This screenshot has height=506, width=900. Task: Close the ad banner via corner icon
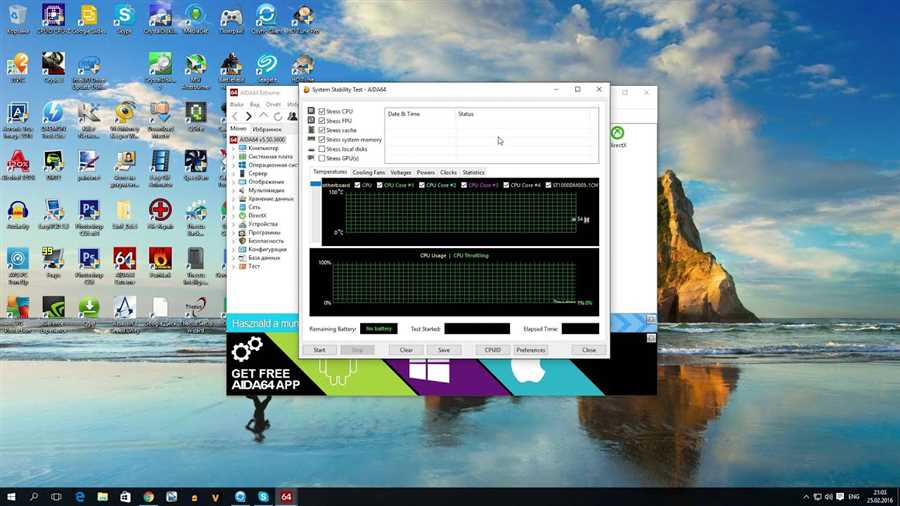[x=651, y=338]
